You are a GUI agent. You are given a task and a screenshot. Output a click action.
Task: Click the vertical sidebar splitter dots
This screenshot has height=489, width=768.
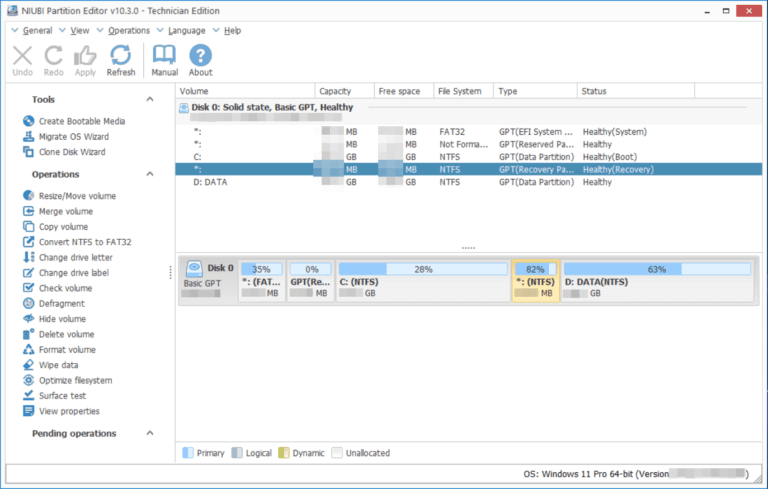[x=170, y=272]
